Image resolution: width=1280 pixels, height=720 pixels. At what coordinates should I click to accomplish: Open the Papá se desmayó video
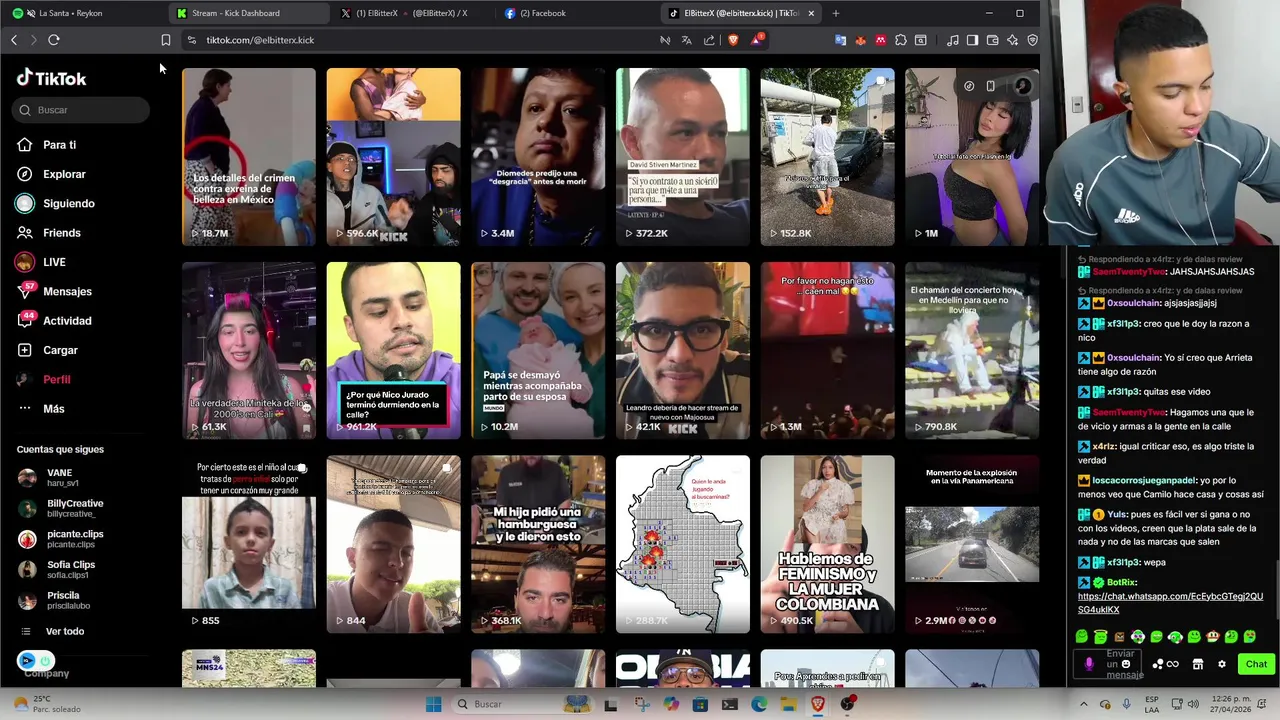click(538, 350)
